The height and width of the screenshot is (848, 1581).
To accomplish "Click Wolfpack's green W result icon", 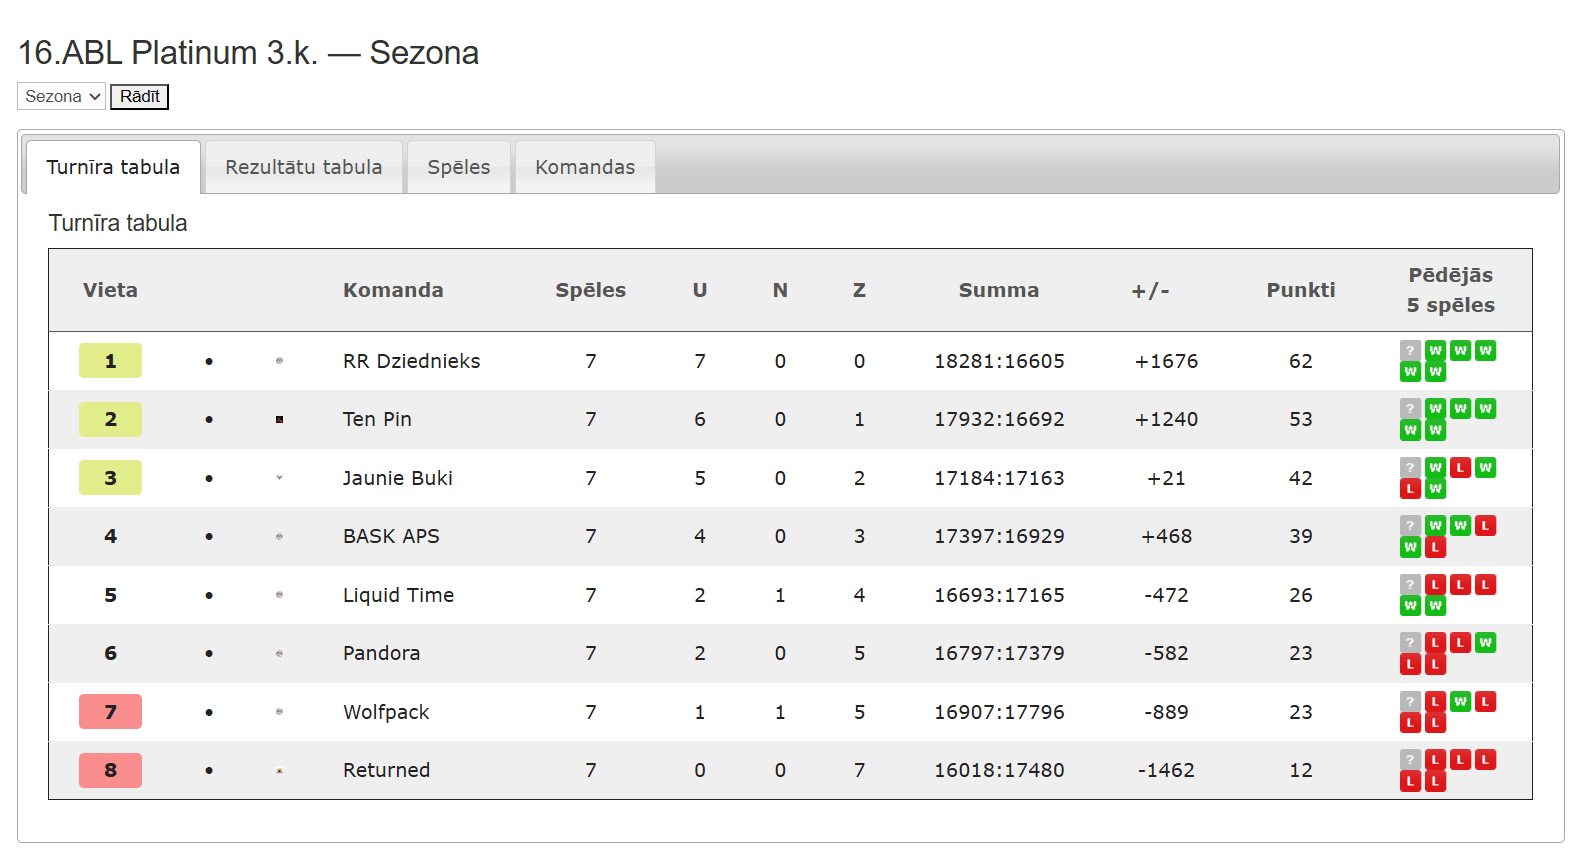I will (1460, 702).
